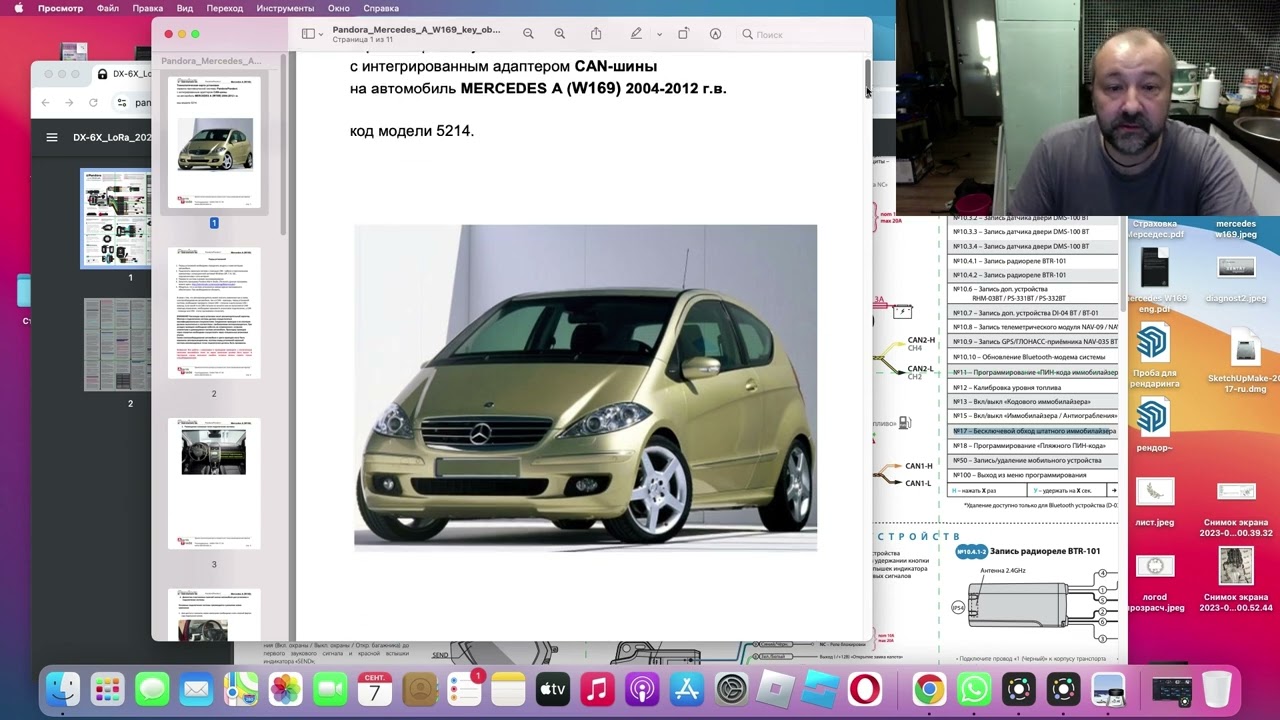
Task: Open Launchpad from the Dock
Action: (x=107, y=689)
